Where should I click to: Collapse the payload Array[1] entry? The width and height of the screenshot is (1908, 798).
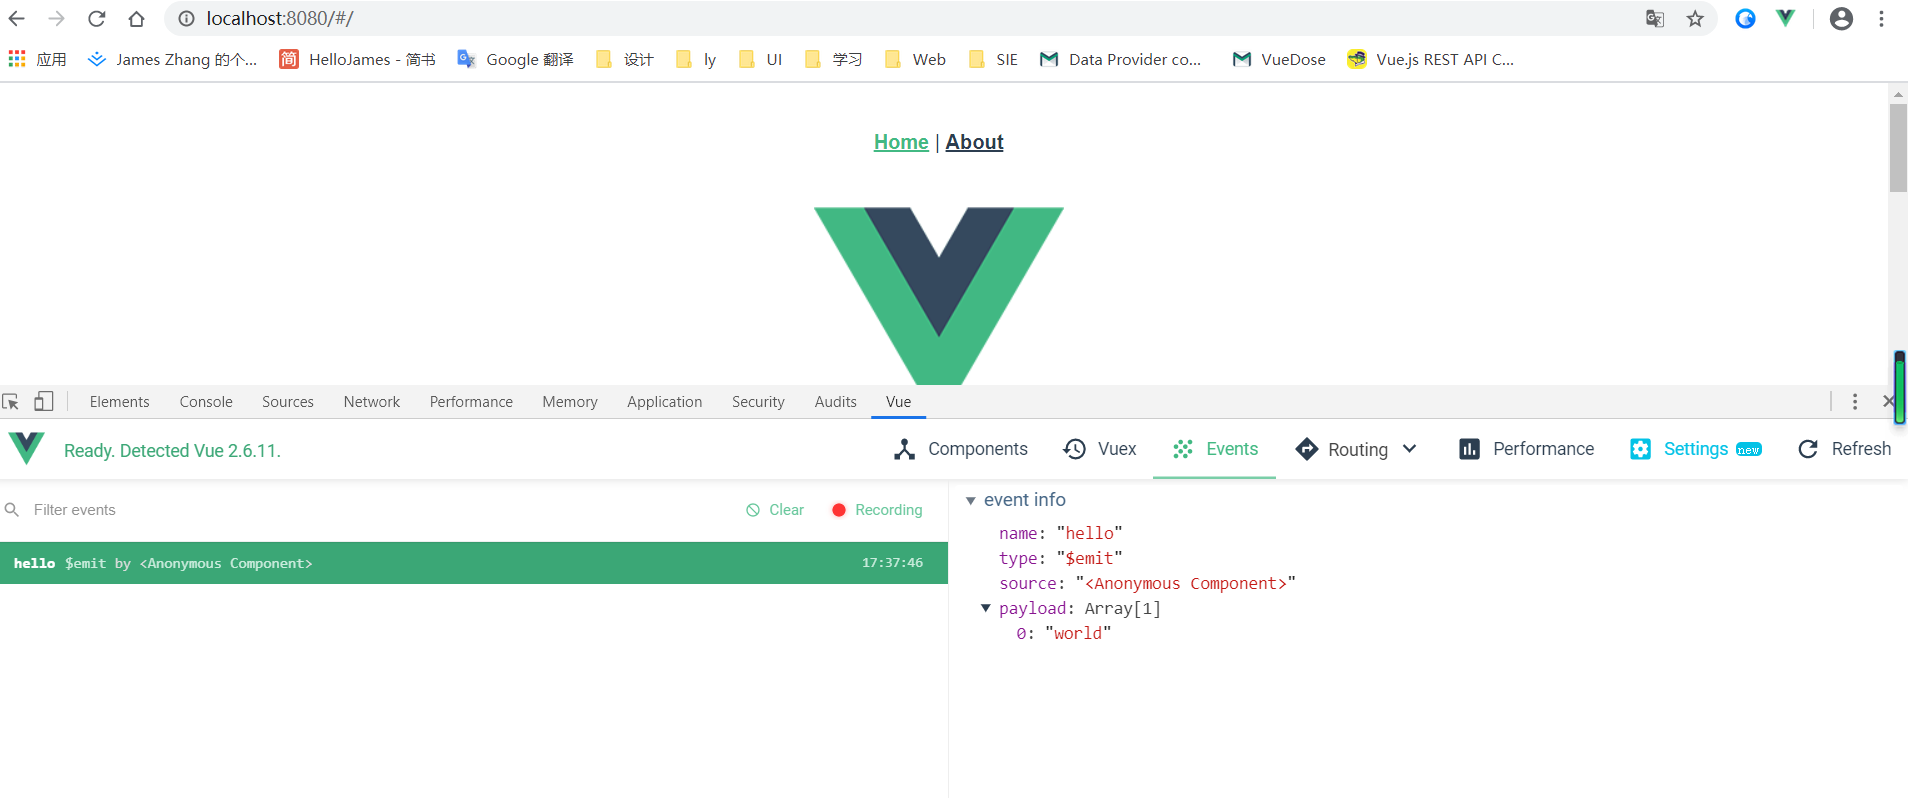coord(986,608)
